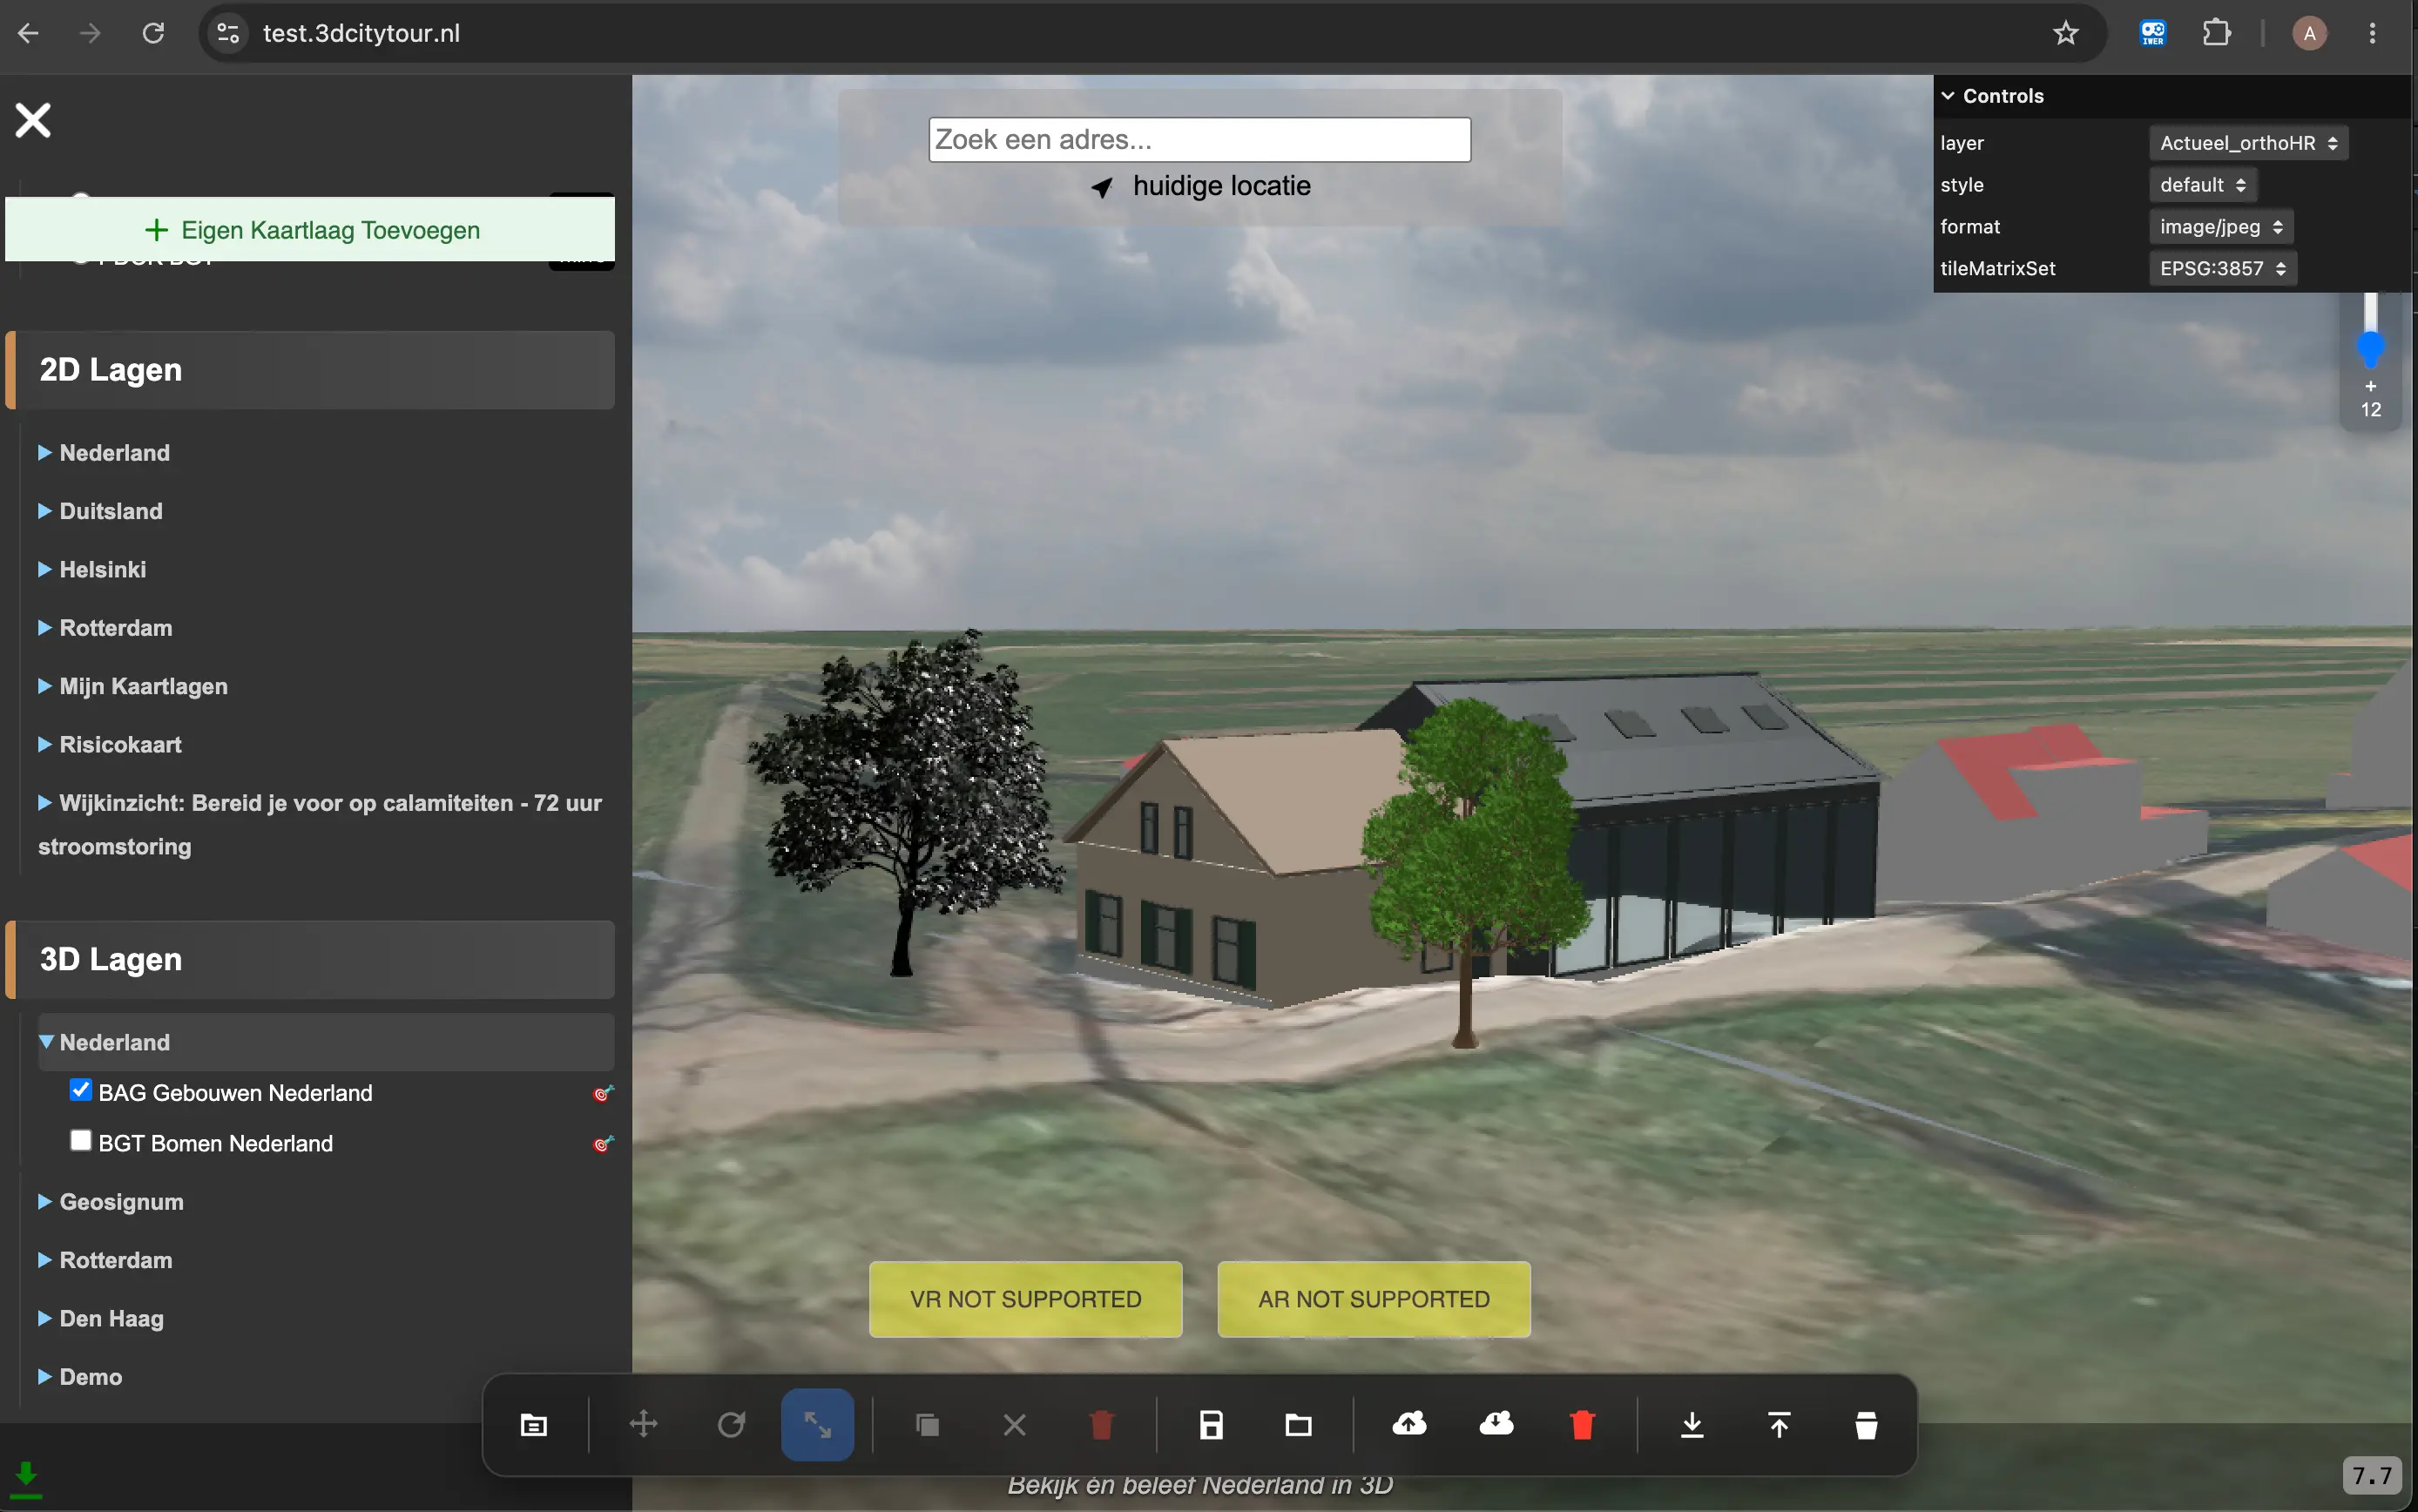Open the object library toolbar icon
This screenshot has height=1512, width=2418.
tap(534, 1424)
